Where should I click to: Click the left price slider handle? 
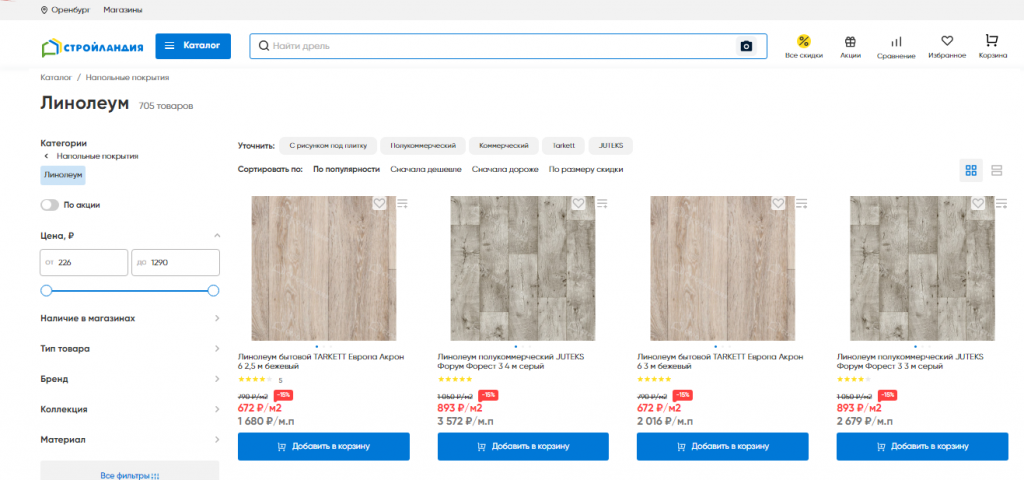point(46,291)
